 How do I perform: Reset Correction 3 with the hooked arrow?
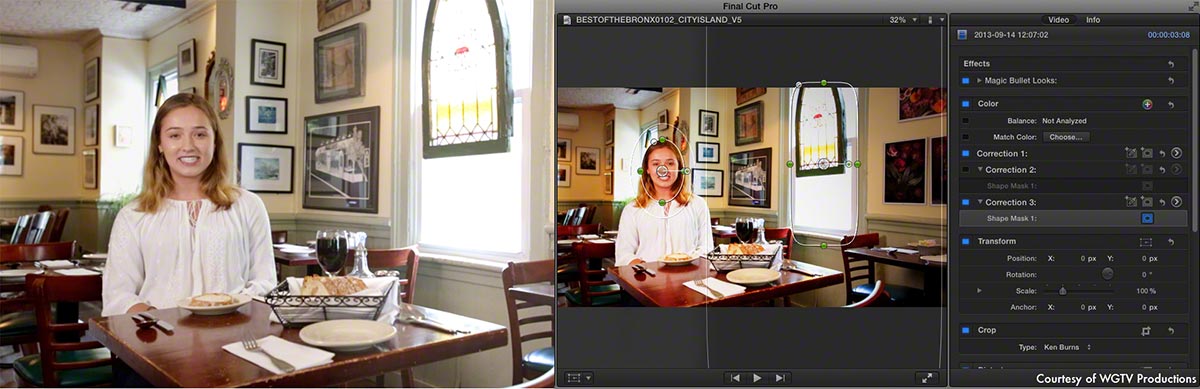[x=1162, y=202]
